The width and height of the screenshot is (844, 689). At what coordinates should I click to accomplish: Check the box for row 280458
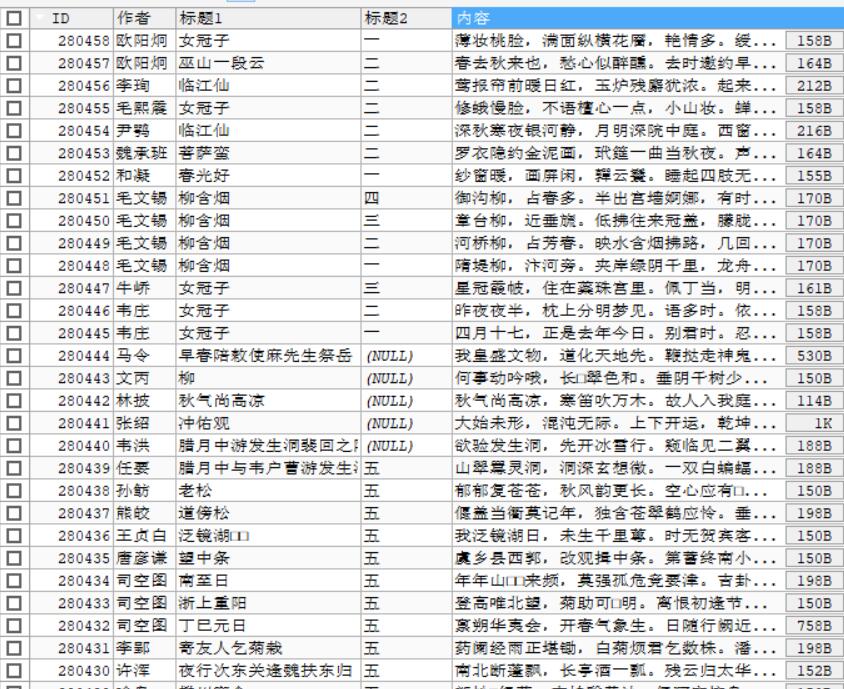click(14, 41)
